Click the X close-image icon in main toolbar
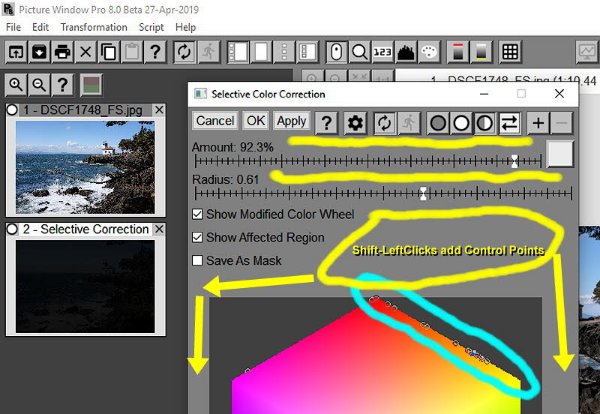 [86, 52]
